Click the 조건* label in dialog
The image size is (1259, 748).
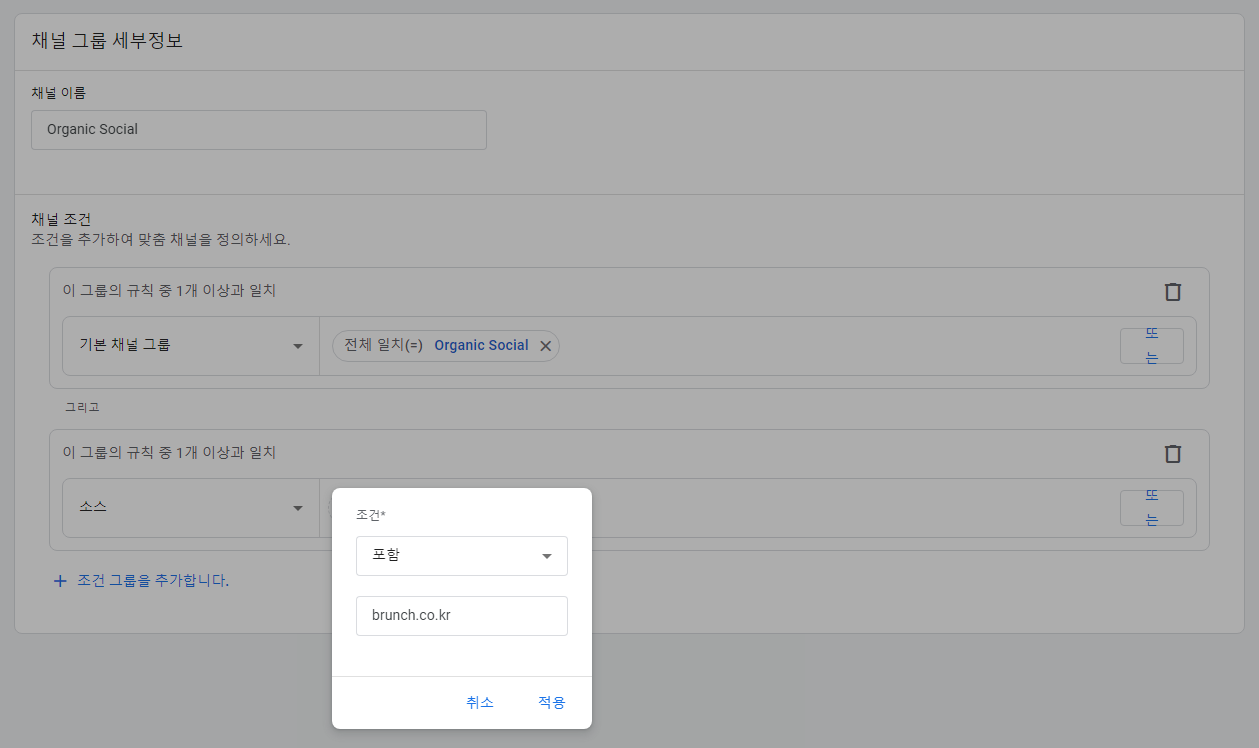371,515
